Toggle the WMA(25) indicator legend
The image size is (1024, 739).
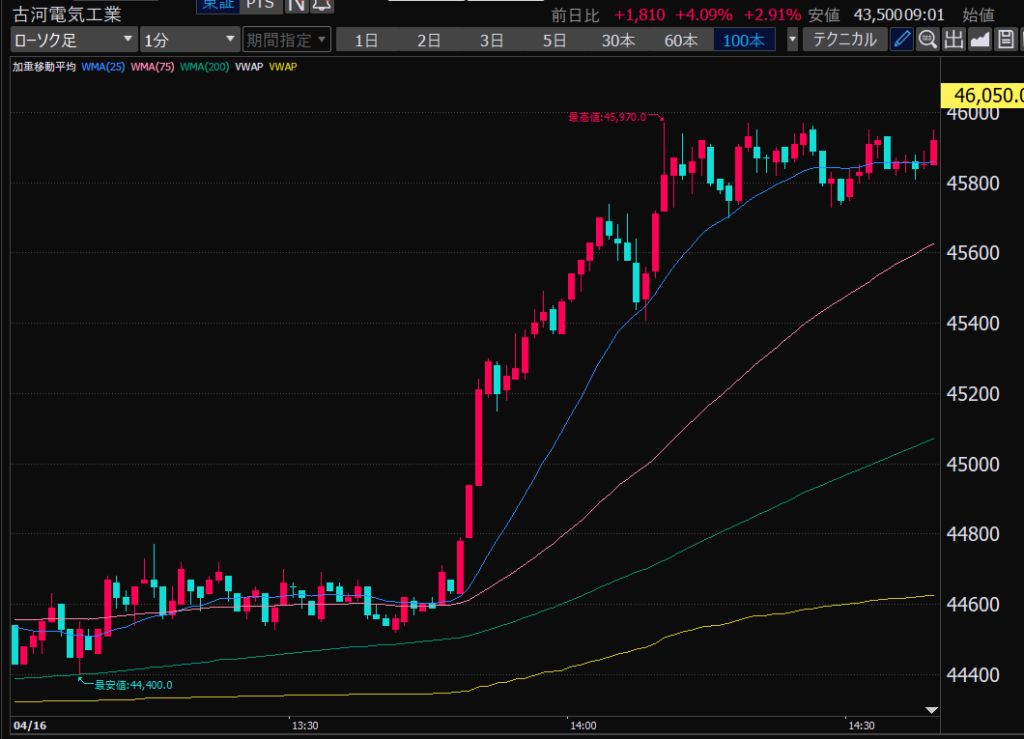tap(101, 67)
